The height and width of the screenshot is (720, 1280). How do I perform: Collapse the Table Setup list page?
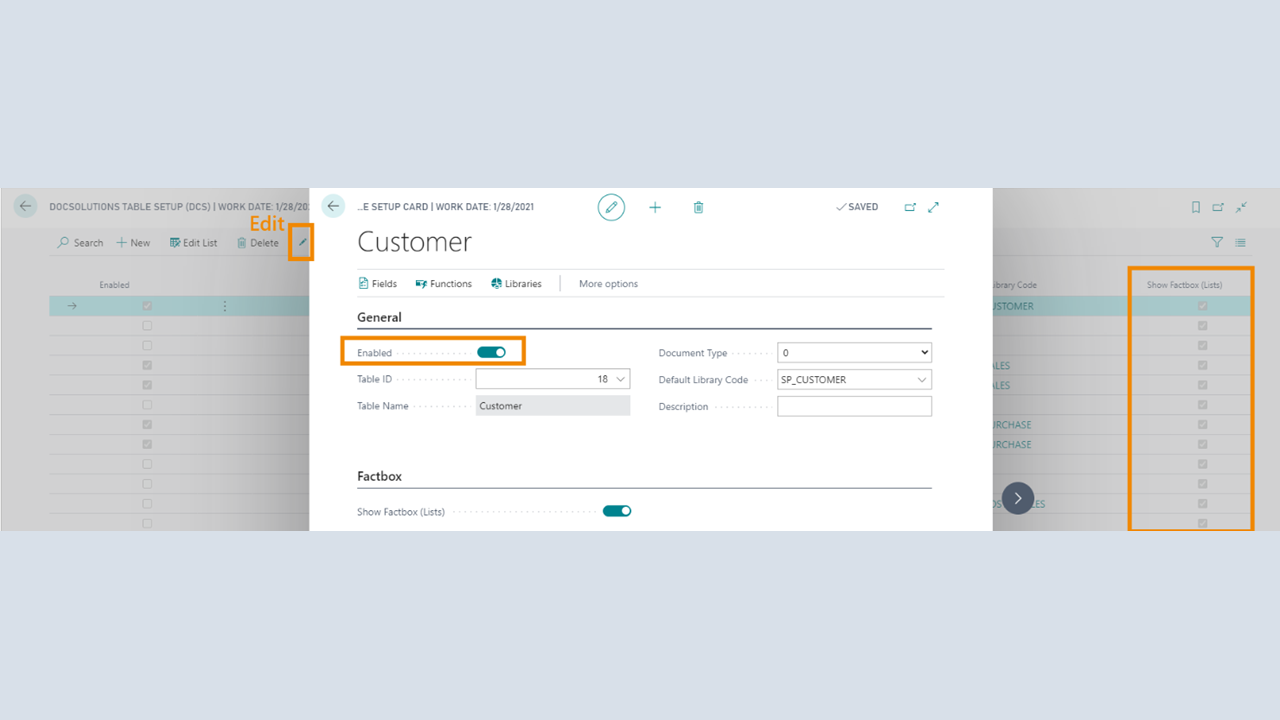click(1241, 207)
